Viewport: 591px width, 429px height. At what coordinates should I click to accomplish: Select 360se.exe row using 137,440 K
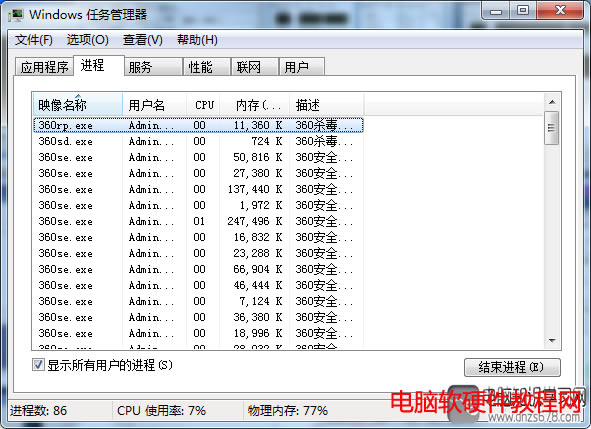click(x=198, y=189)
